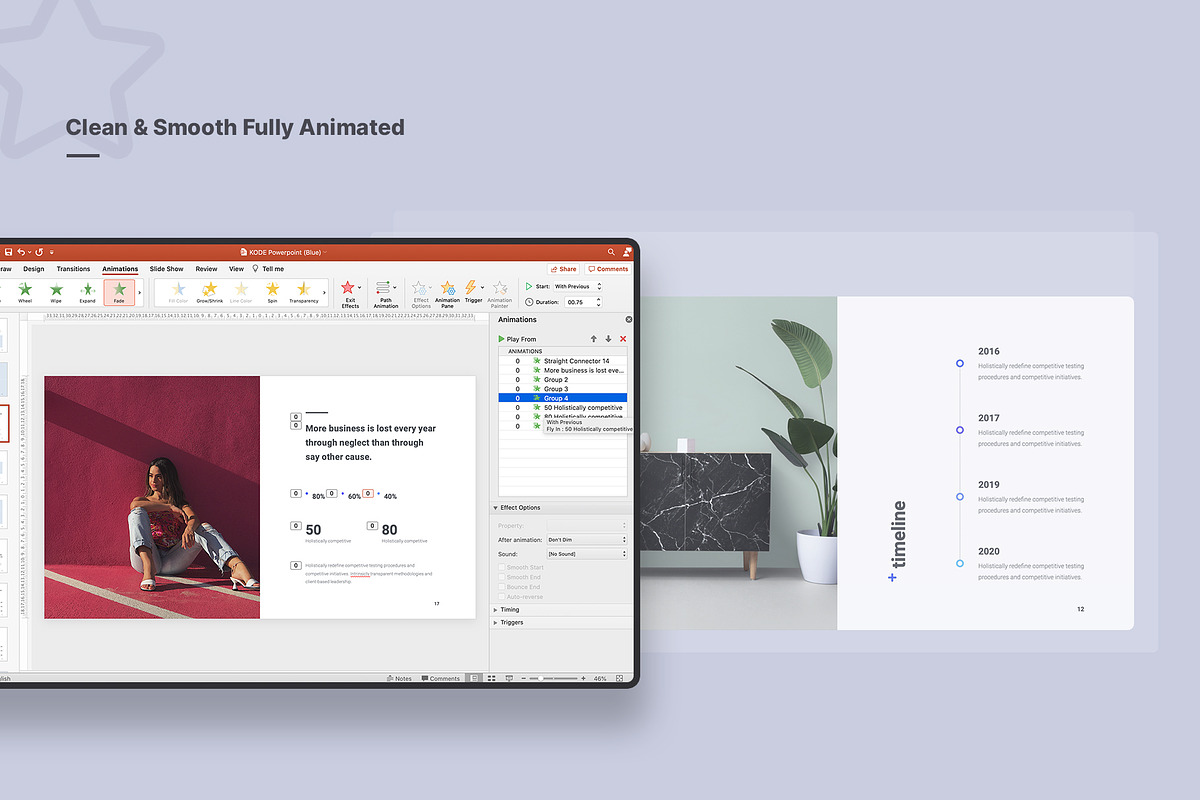Image resolution: width=1200 pixels, height=800 pixels.
Task: Select Straight Connector 14 animation row
Action: 563,361
